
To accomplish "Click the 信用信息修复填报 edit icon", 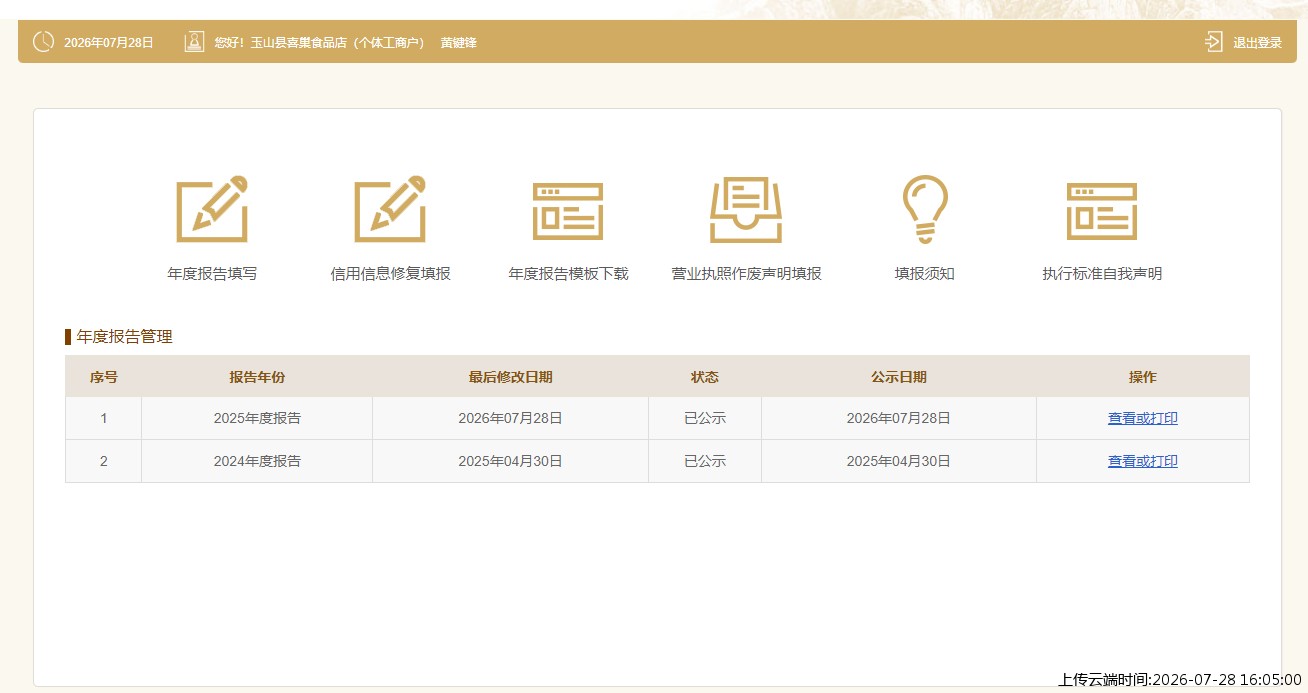I will [390, 209].
